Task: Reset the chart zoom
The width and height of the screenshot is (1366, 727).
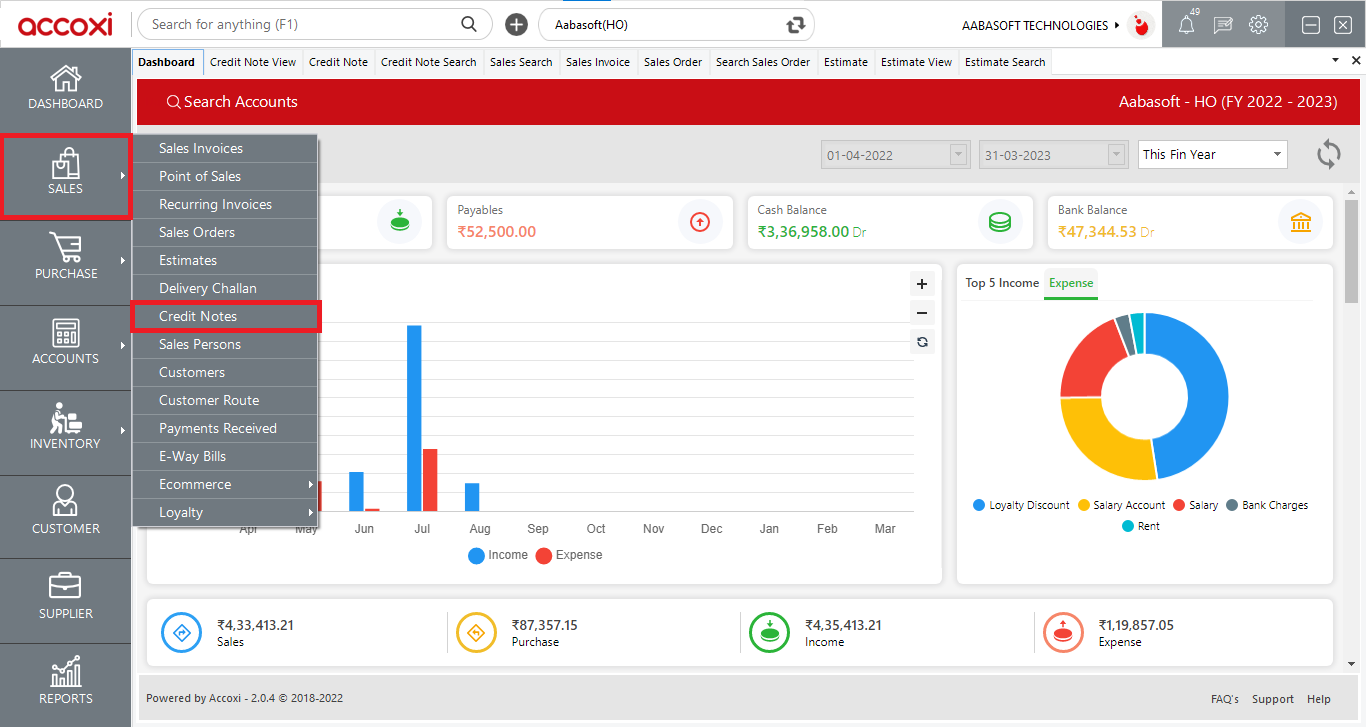Action: click(x=922, y=342)
